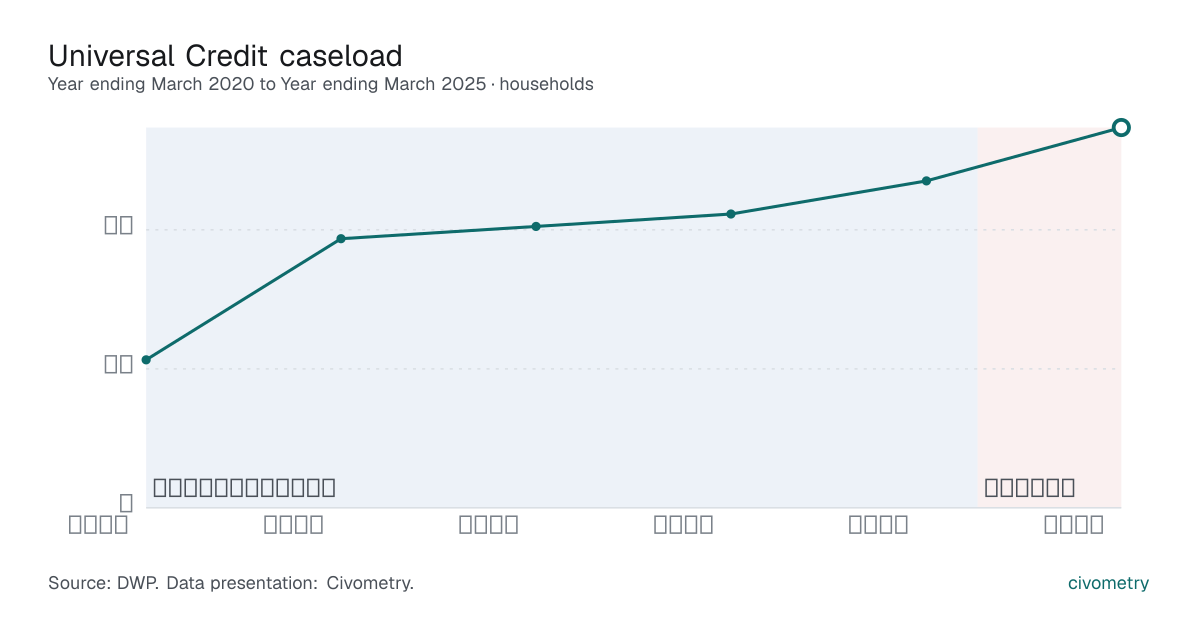1200x630 pixels.
Task: Click the last x-axis year label
Action: pos(1074,525)
